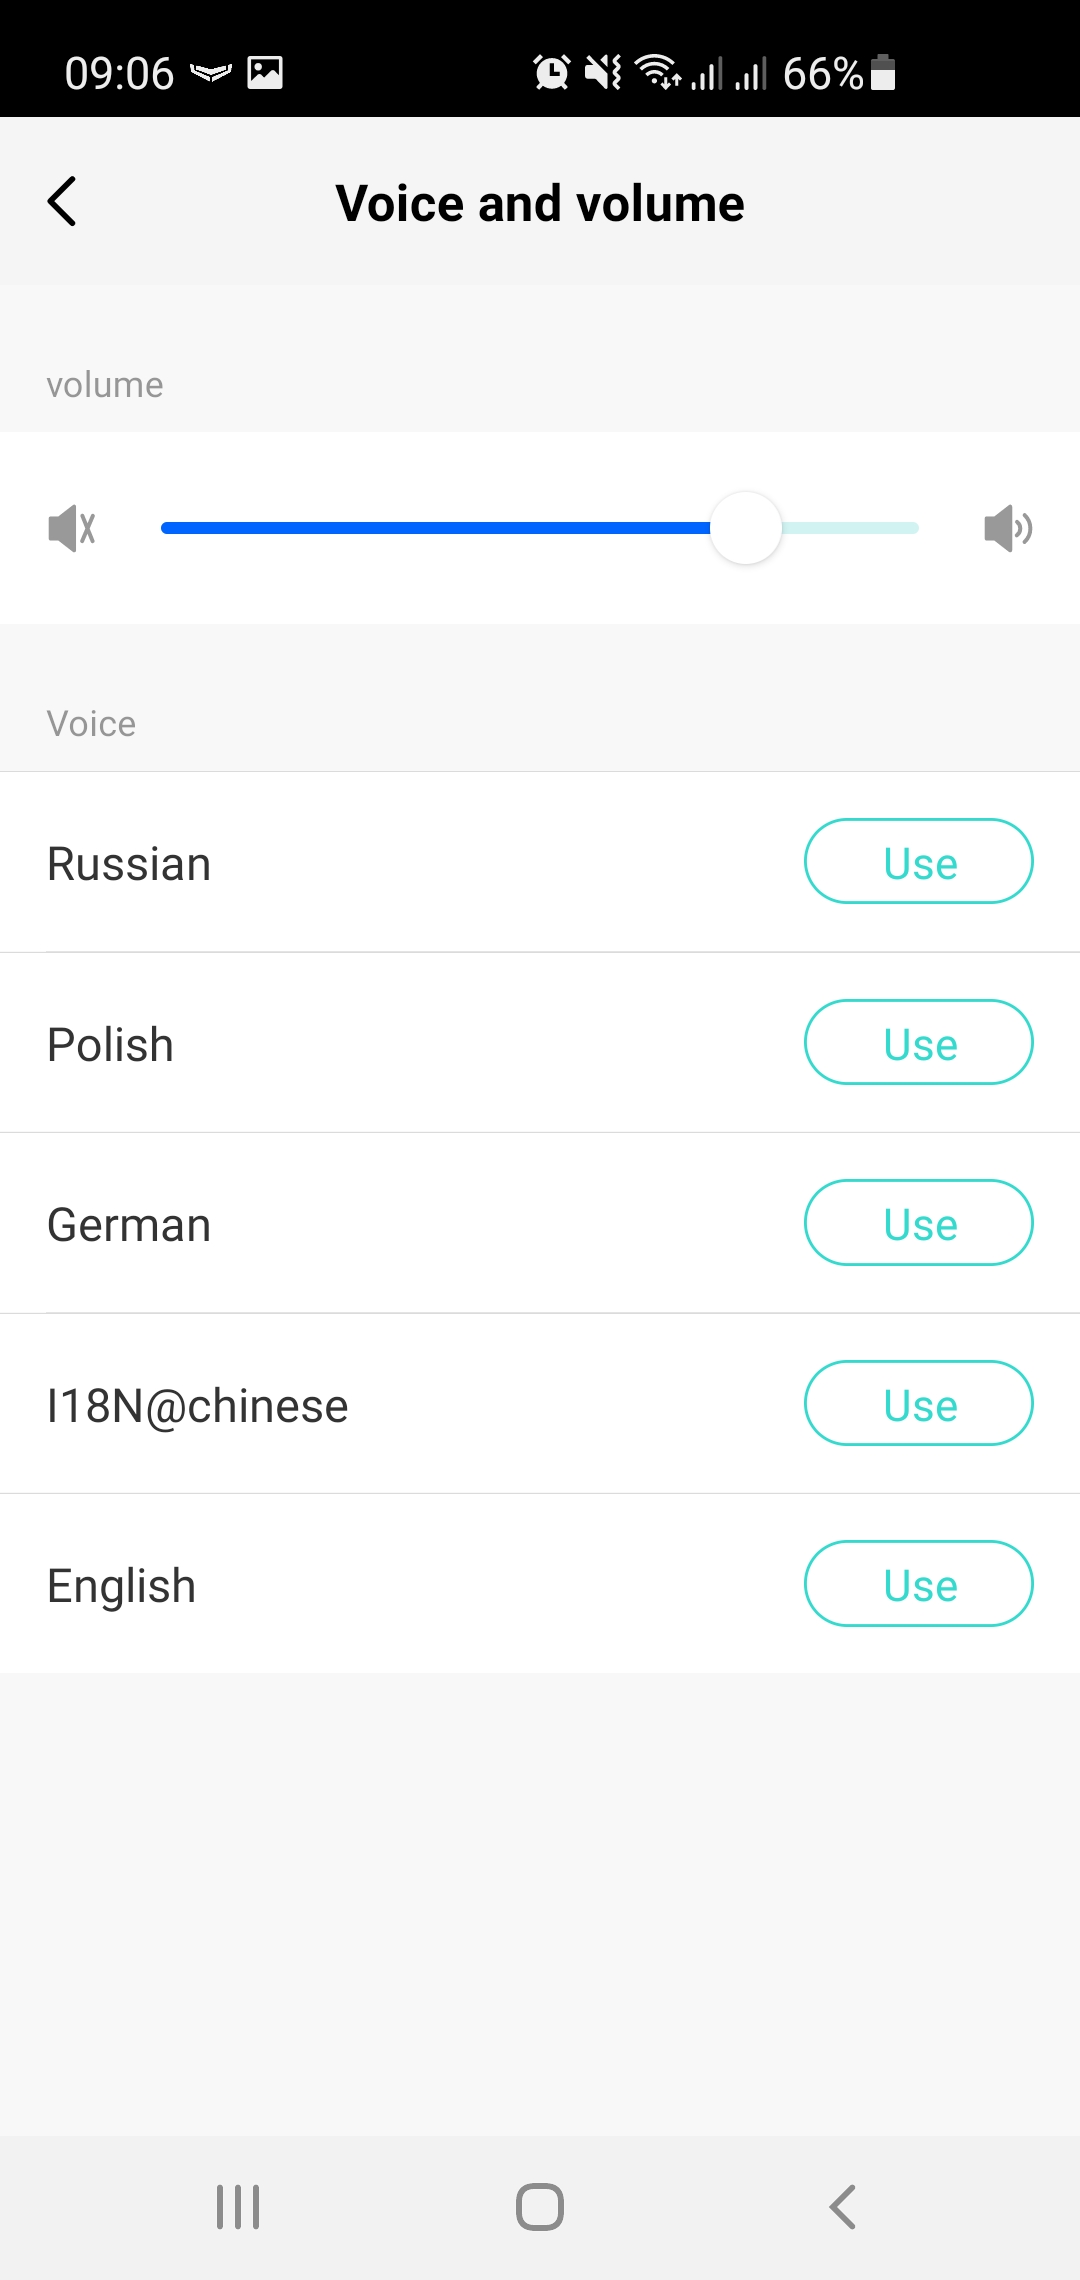
Task: Tap the alarm clock status icon
Action: [x=551, y=73]
